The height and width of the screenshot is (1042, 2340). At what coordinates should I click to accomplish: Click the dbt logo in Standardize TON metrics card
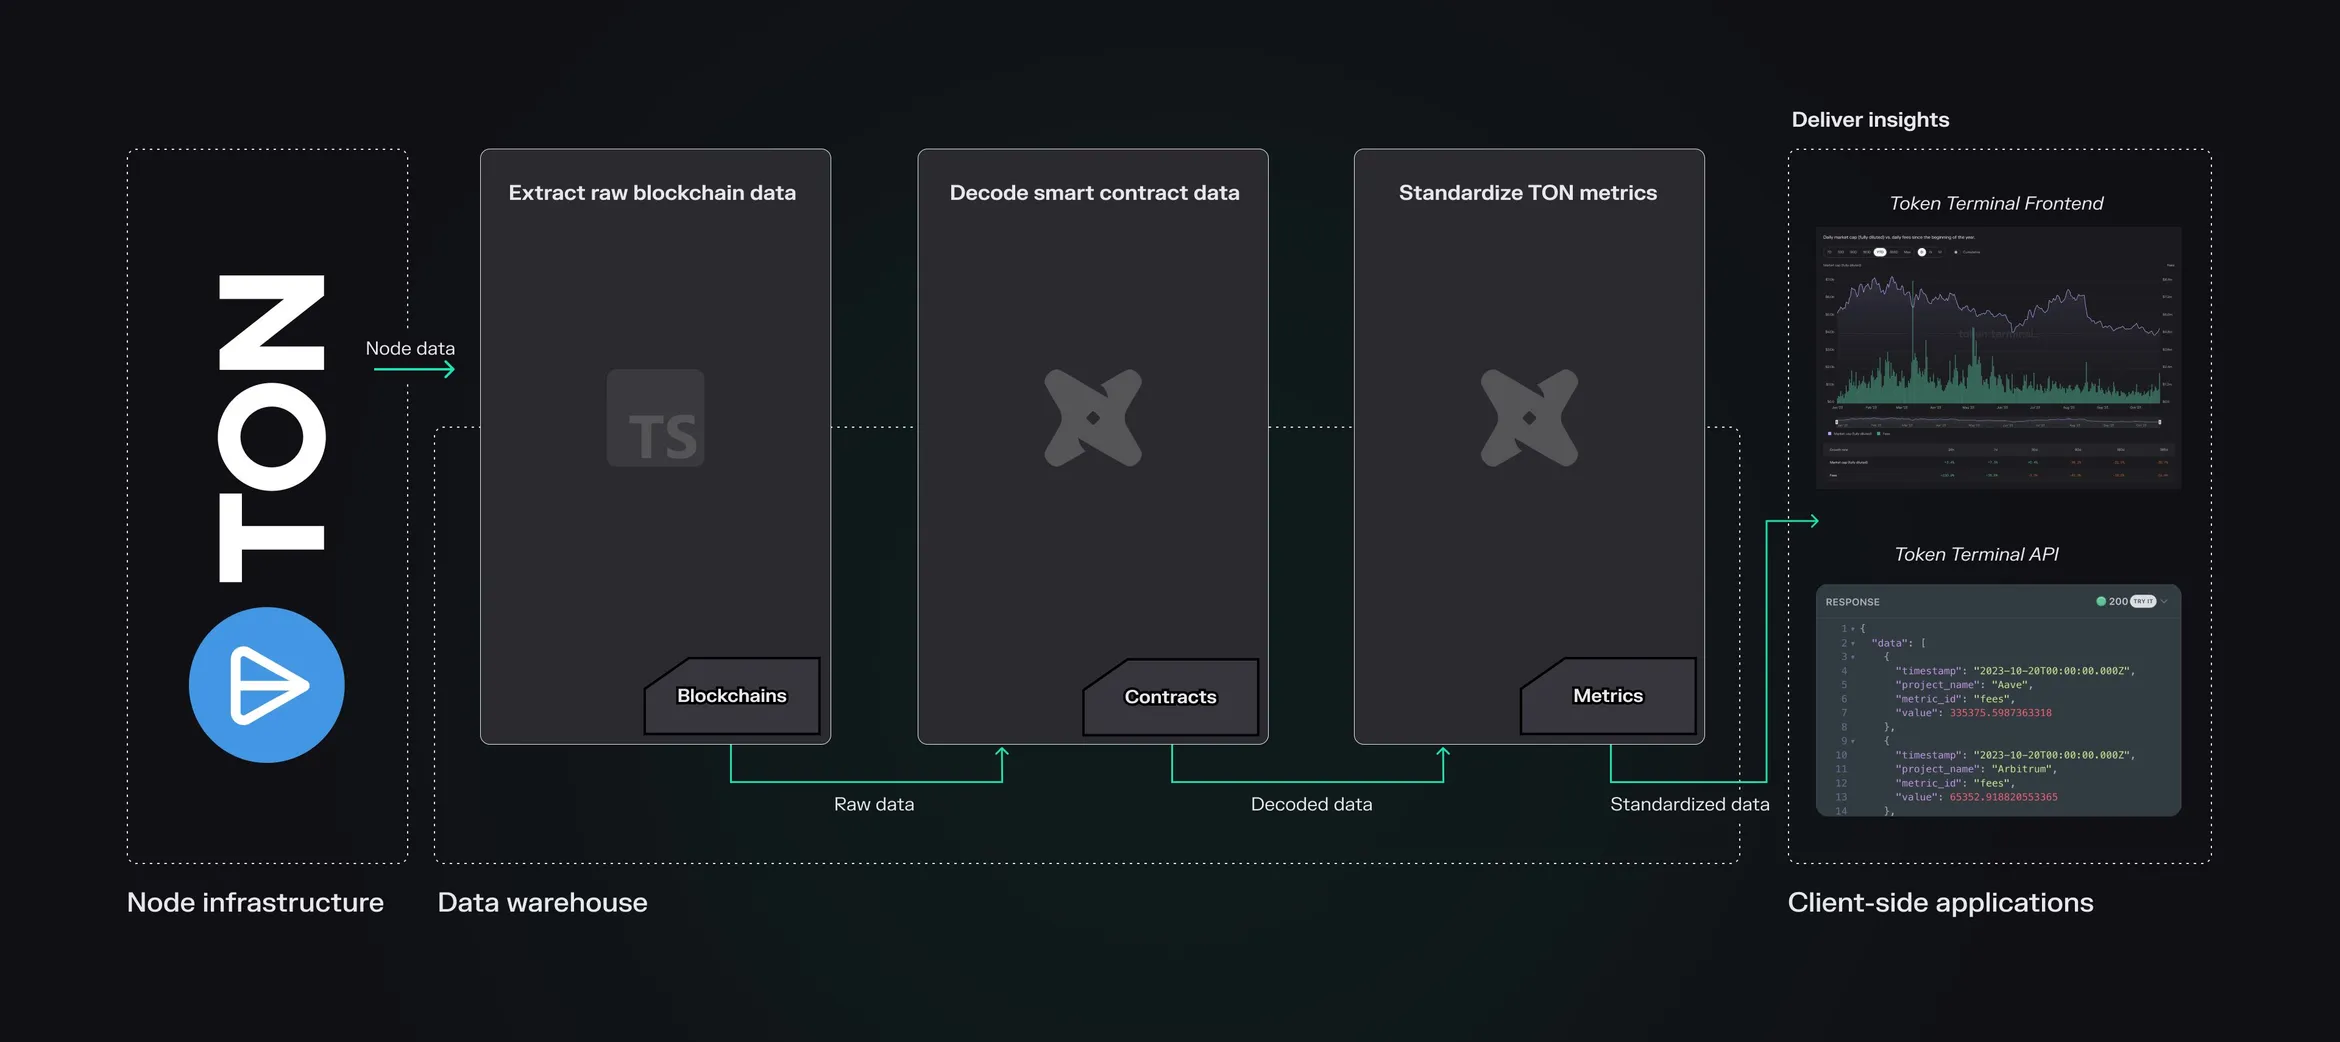1529,418
